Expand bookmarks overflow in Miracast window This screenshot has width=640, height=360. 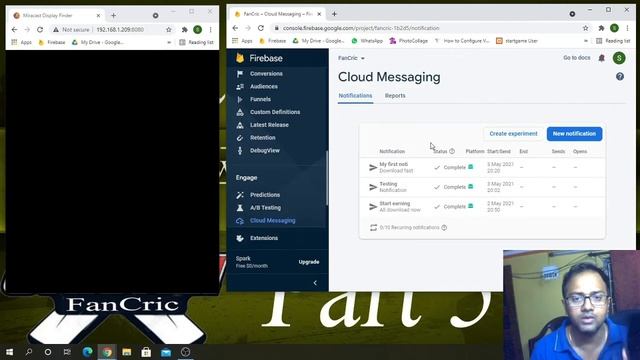tap(169, 42)
